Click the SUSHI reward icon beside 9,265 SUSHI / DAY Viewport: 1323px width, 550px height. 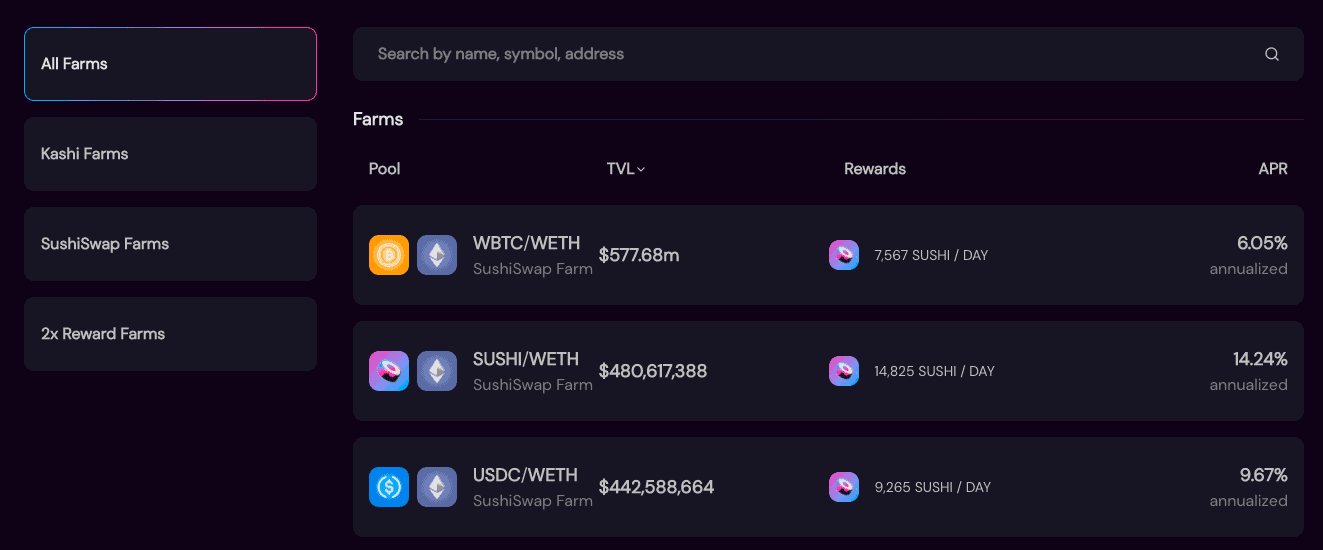point(844,487)
